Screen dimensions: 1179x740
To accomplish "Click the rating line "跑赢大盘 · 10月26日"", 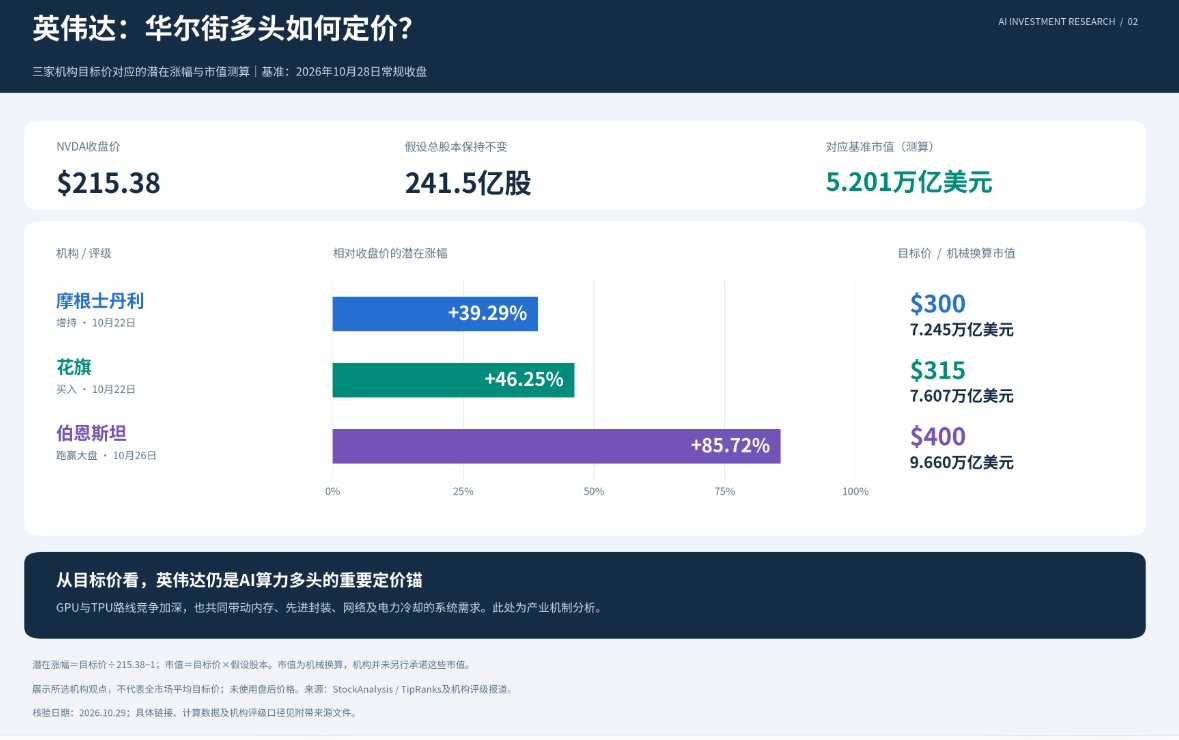I will (106, 456).
